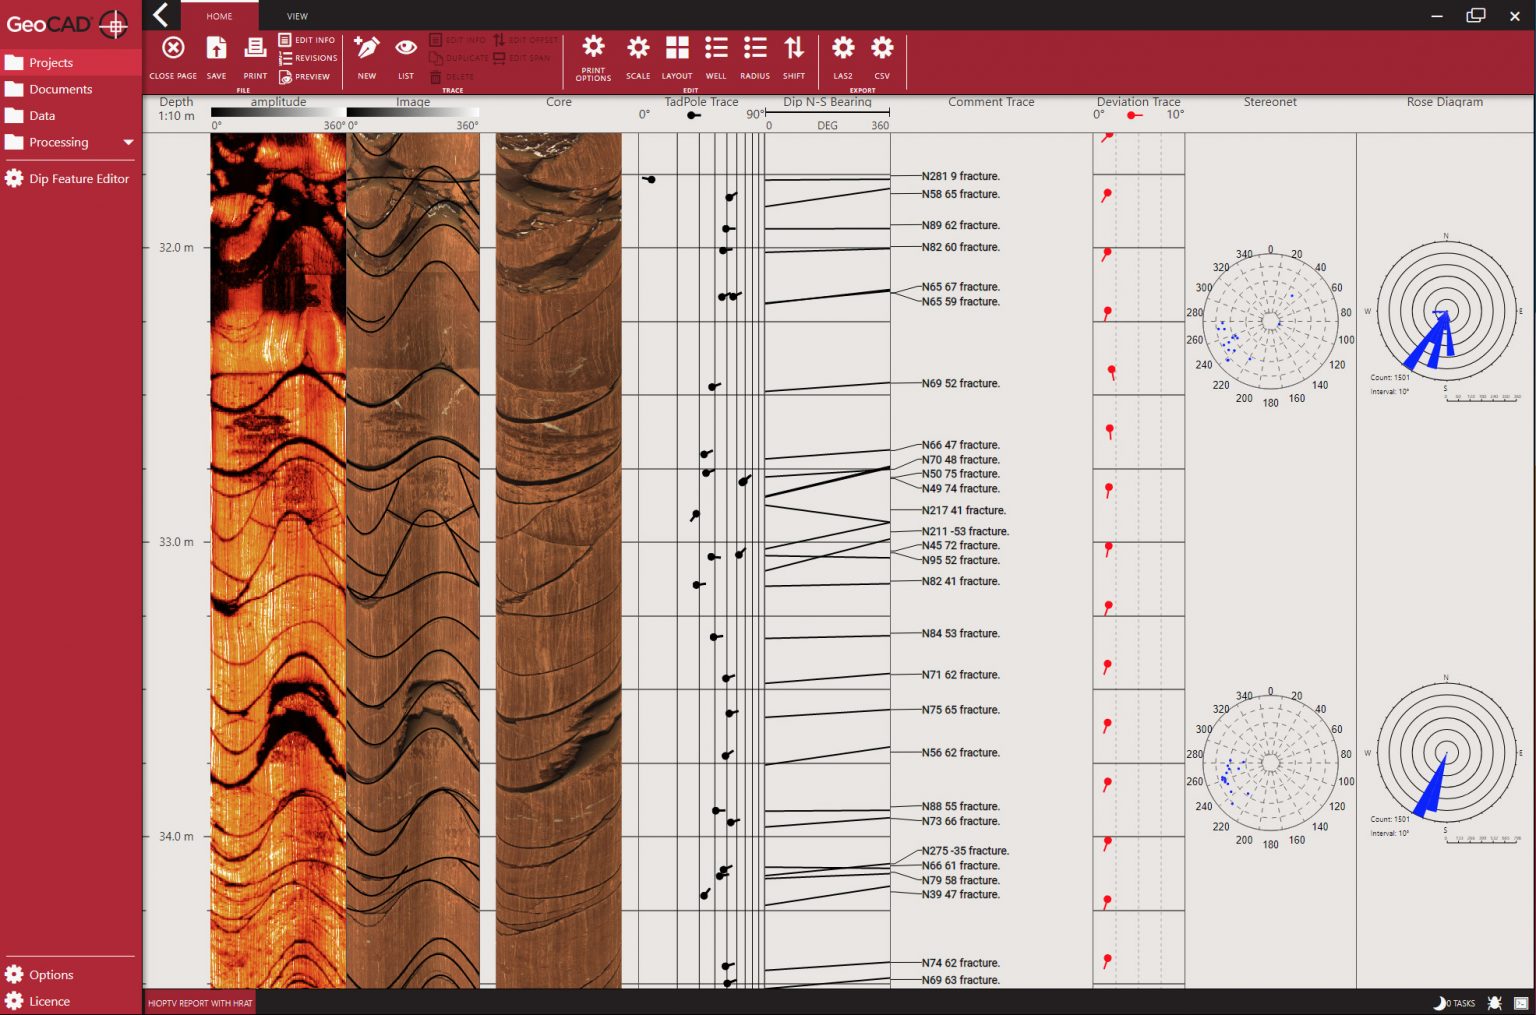1536x1015 pixels.
Task: Save the current log page
Action: 216,49
